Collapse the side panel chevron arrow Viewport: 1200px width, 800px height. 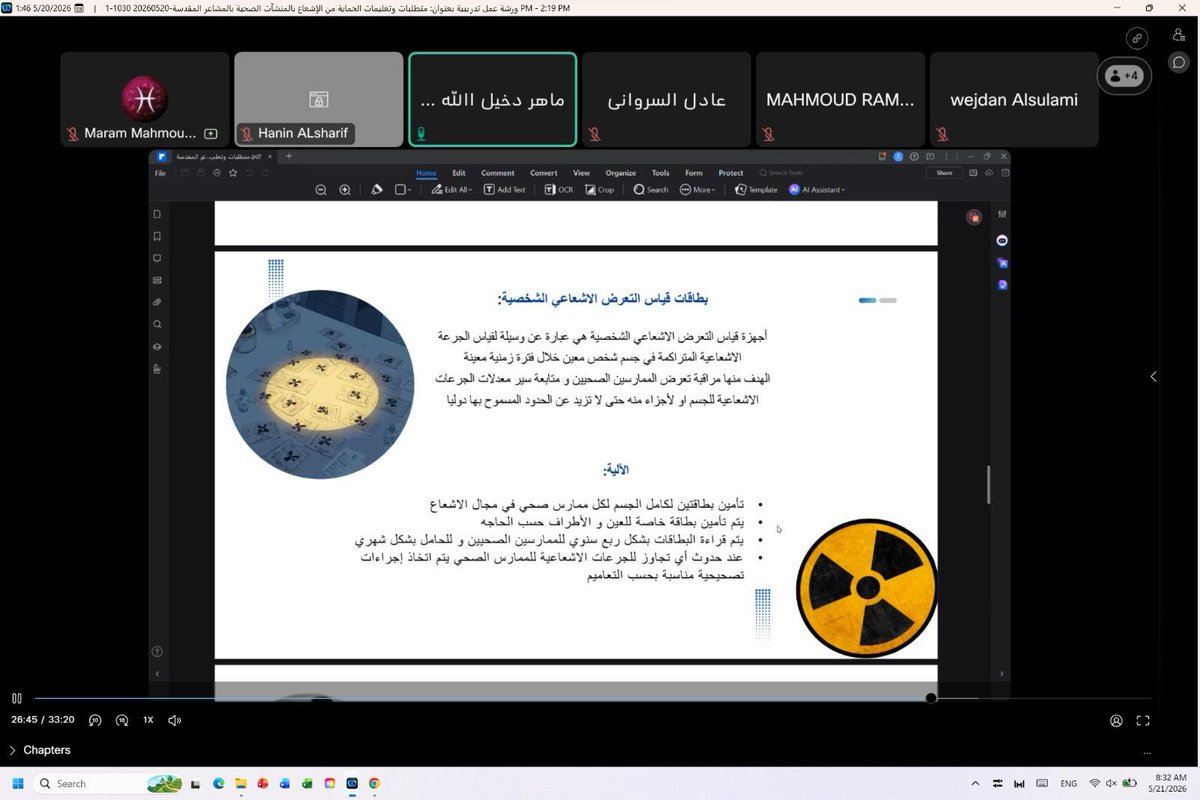tap(1153, 377)
